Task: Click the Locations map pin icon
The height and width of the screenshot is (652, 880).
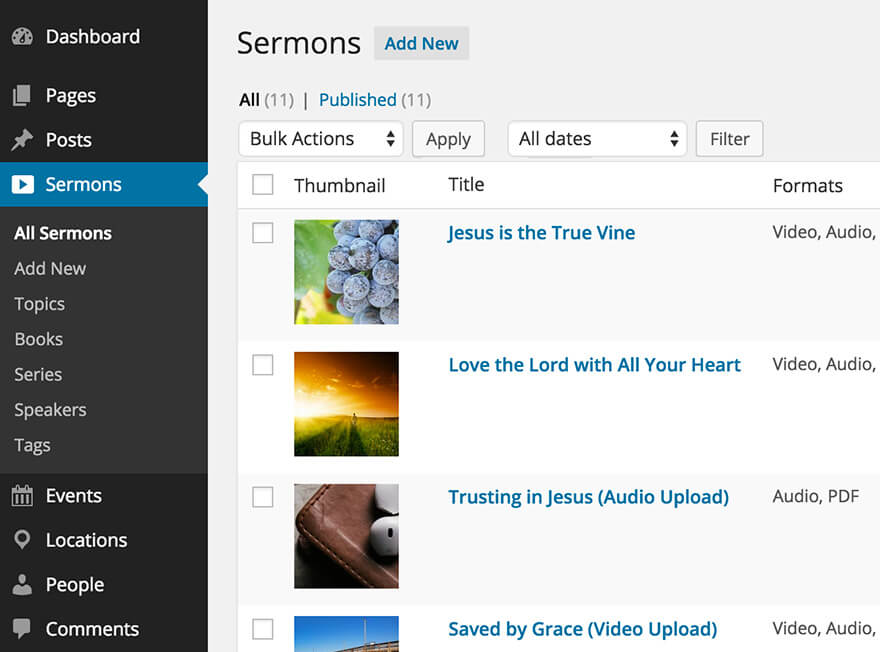Action: coord(22,540)
